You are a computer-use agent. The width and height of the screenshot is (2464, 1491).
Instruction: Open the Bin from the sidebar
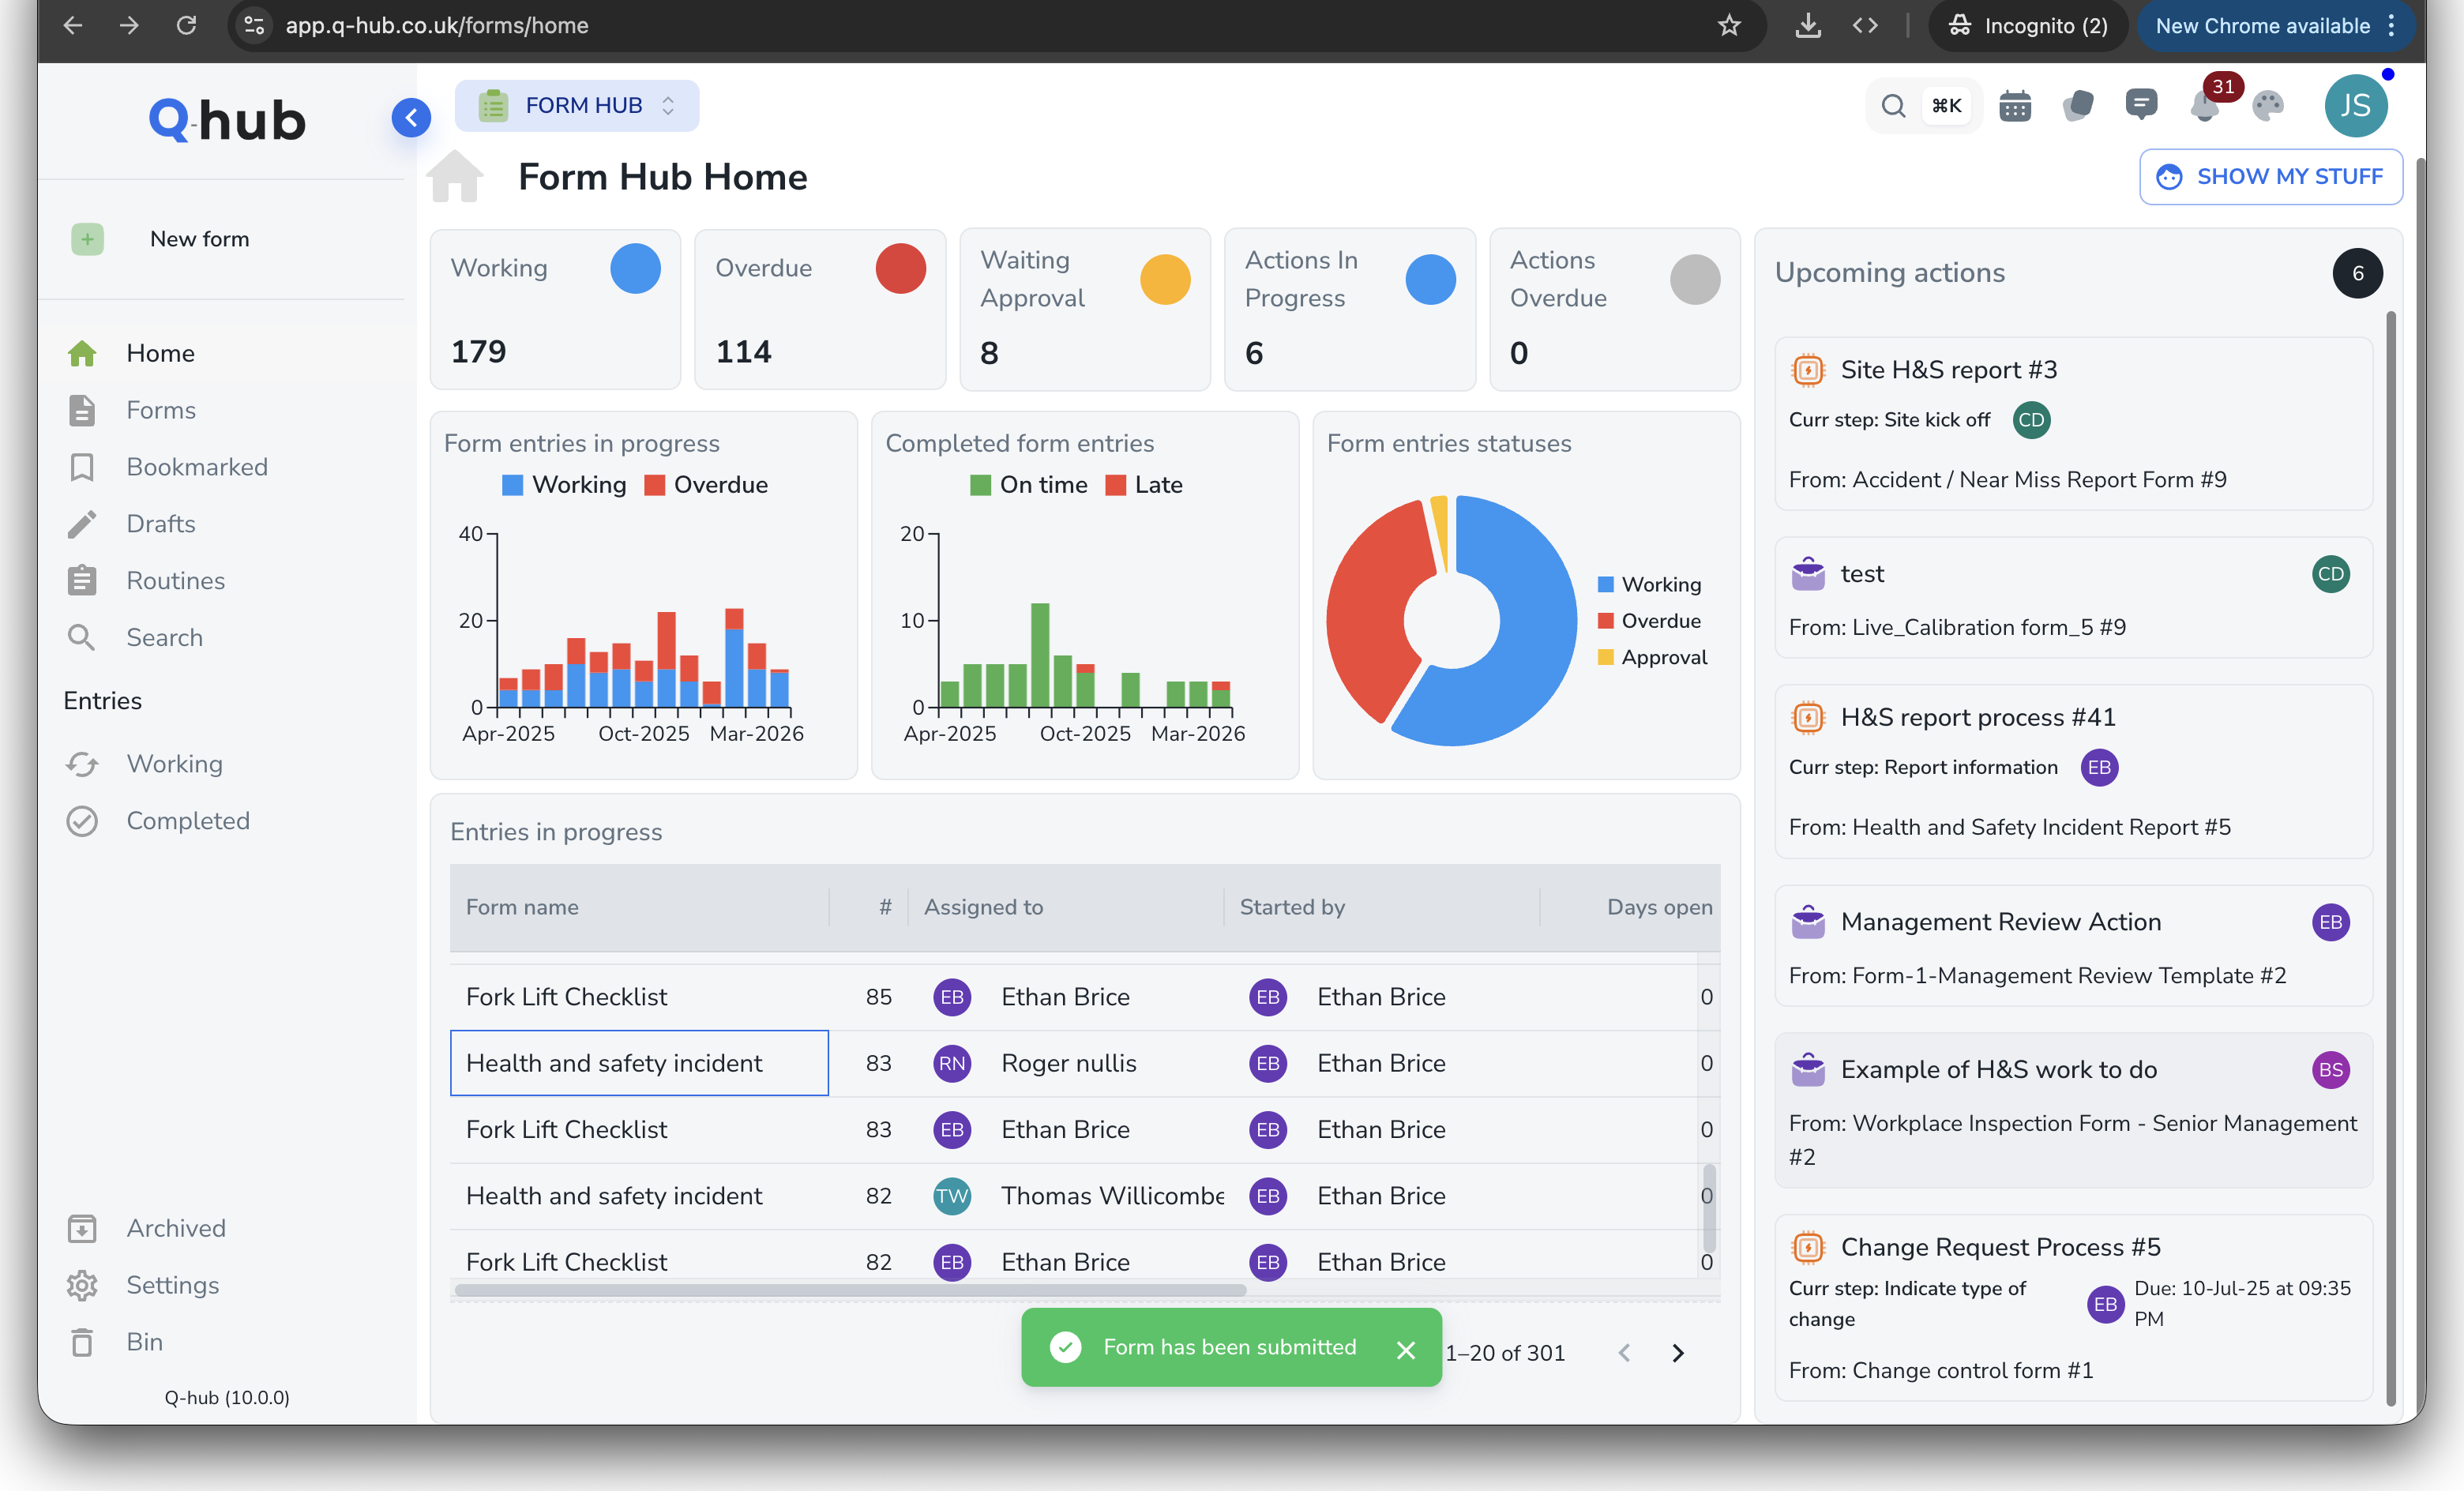pos(143,1342)
